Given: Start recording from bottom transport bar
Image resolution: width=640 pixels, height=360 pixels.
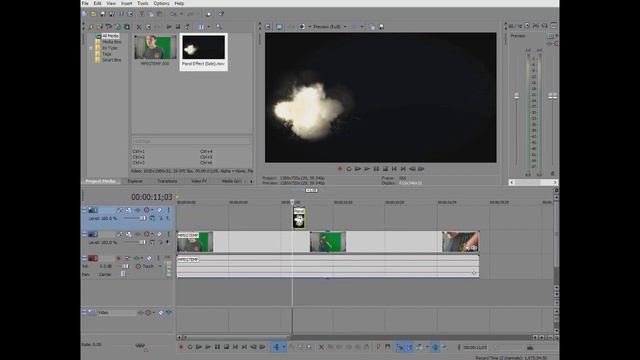Looking at the screenshot, I should pos(181,347).
